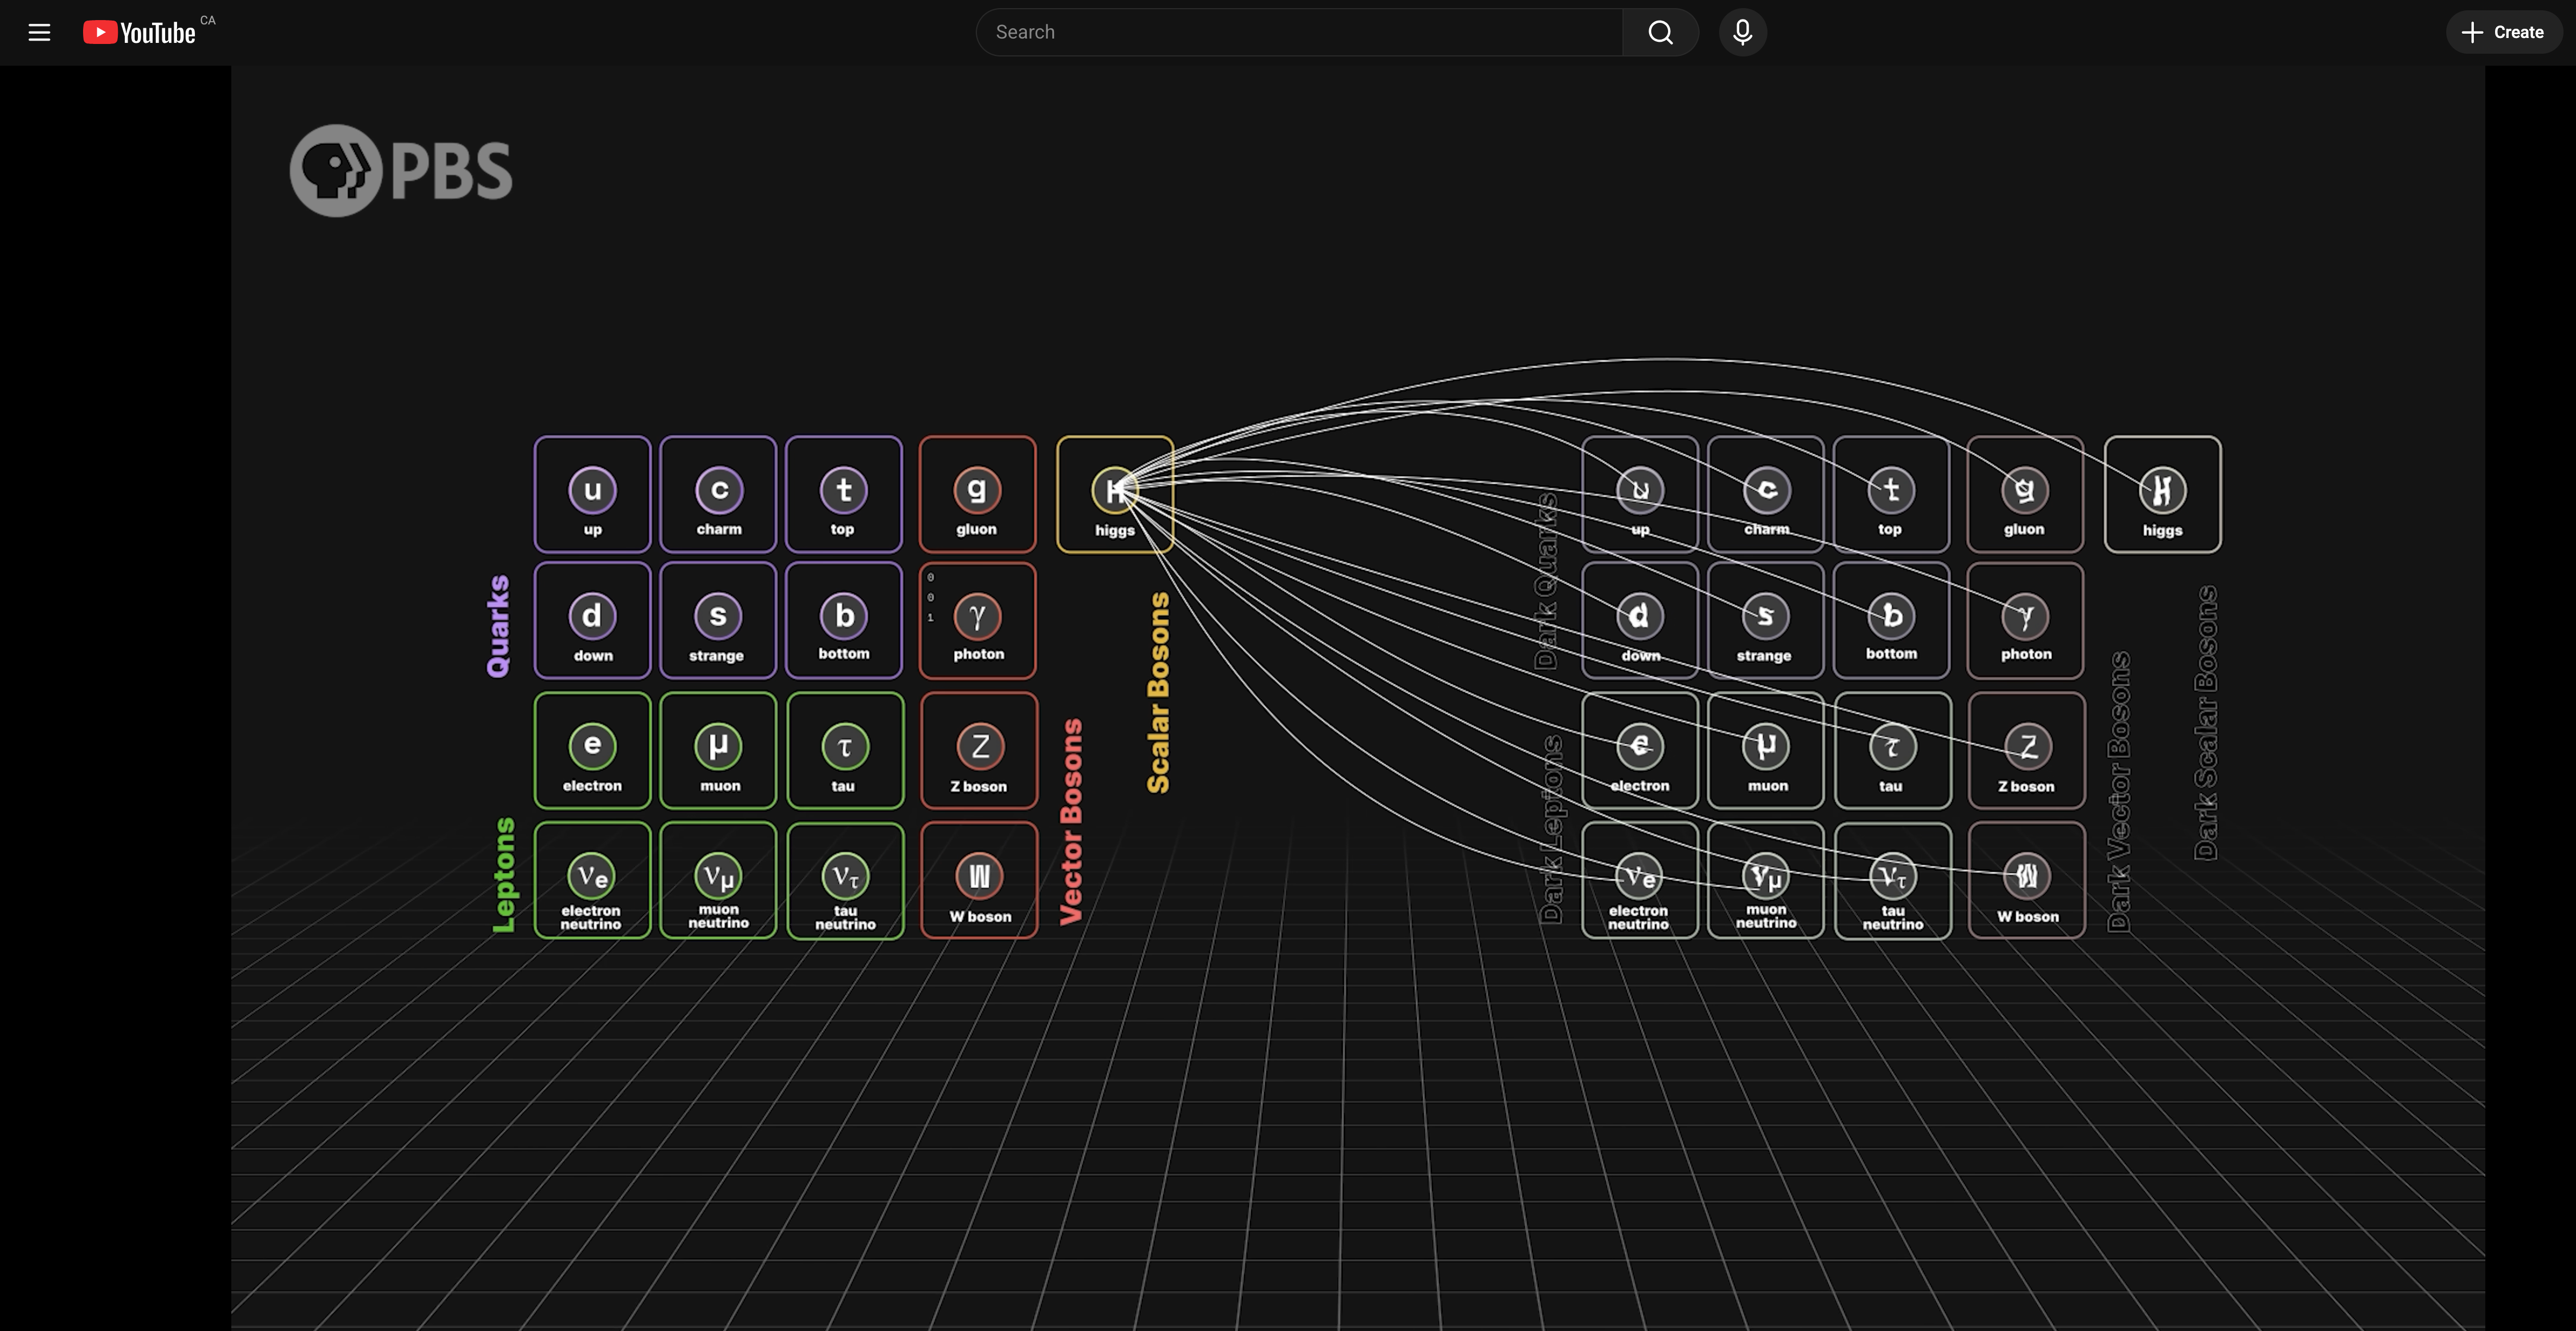Click the gray dark 'muon neutrino' tile
2576x1331 pixels.
1766,880
